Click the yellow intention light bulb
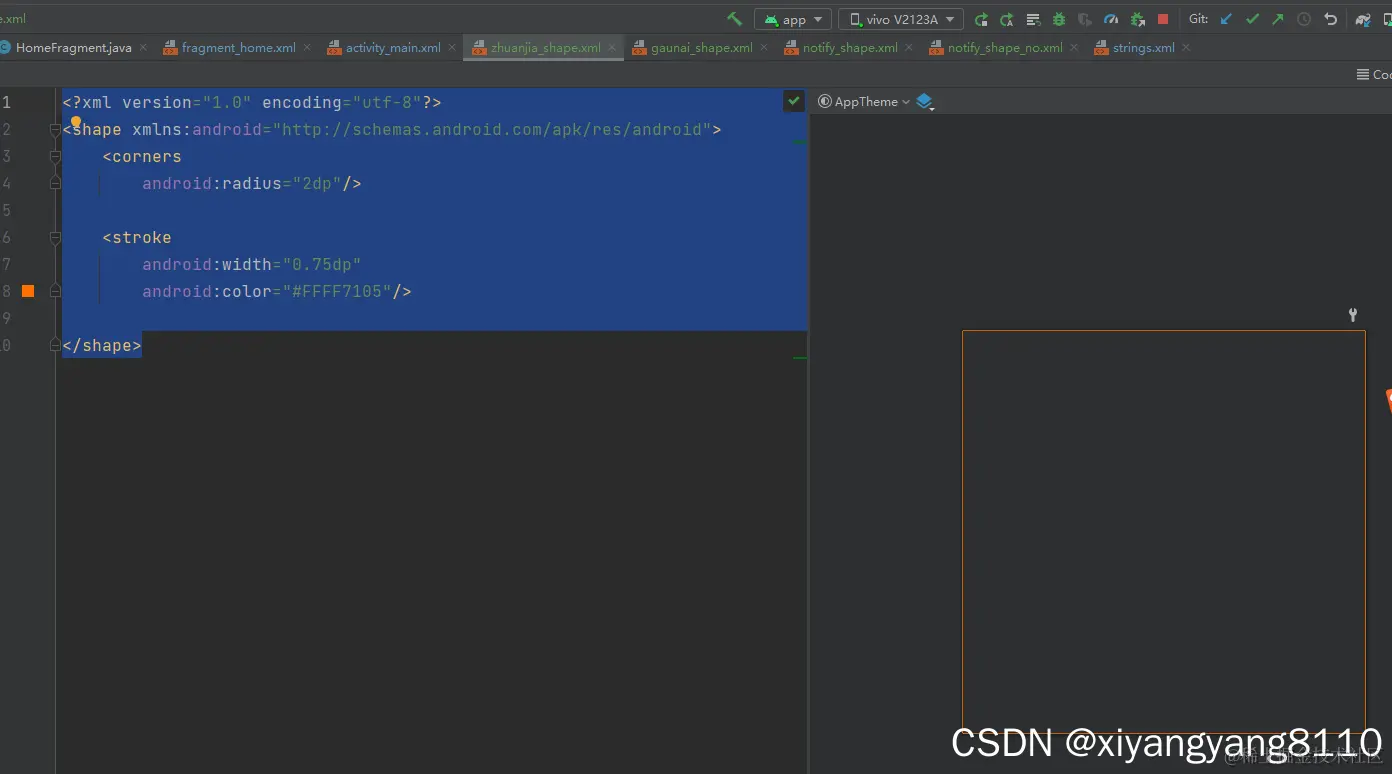This screenshot has height=774, width=1392. [x=75, y=122]
